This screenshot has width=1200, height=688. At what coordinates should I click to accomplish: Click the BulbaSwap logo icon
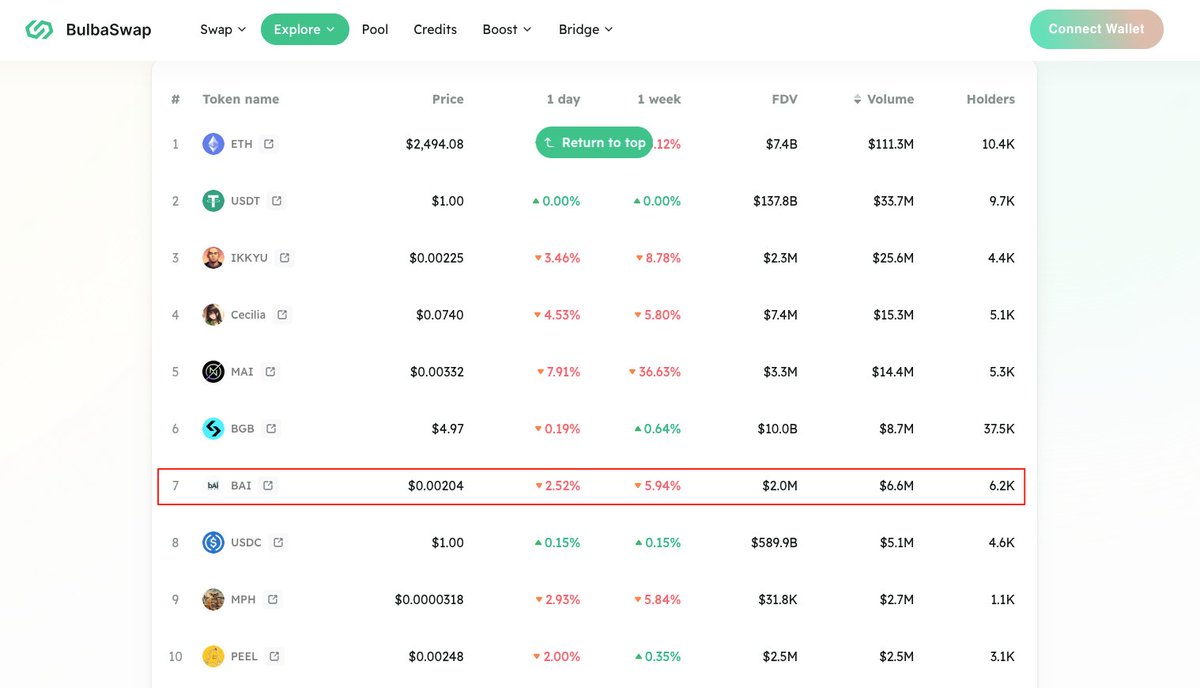[x=39, y=30]
